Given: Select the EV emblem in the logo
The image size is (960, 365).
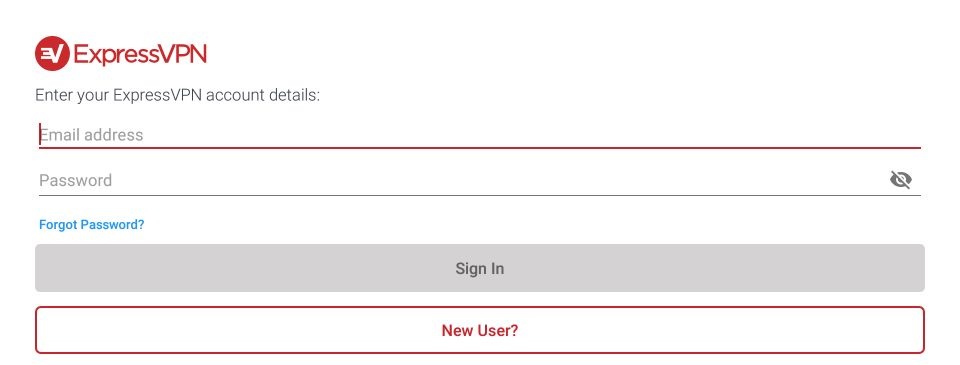Looking at the screenshot, I should [x=52, y=54].
